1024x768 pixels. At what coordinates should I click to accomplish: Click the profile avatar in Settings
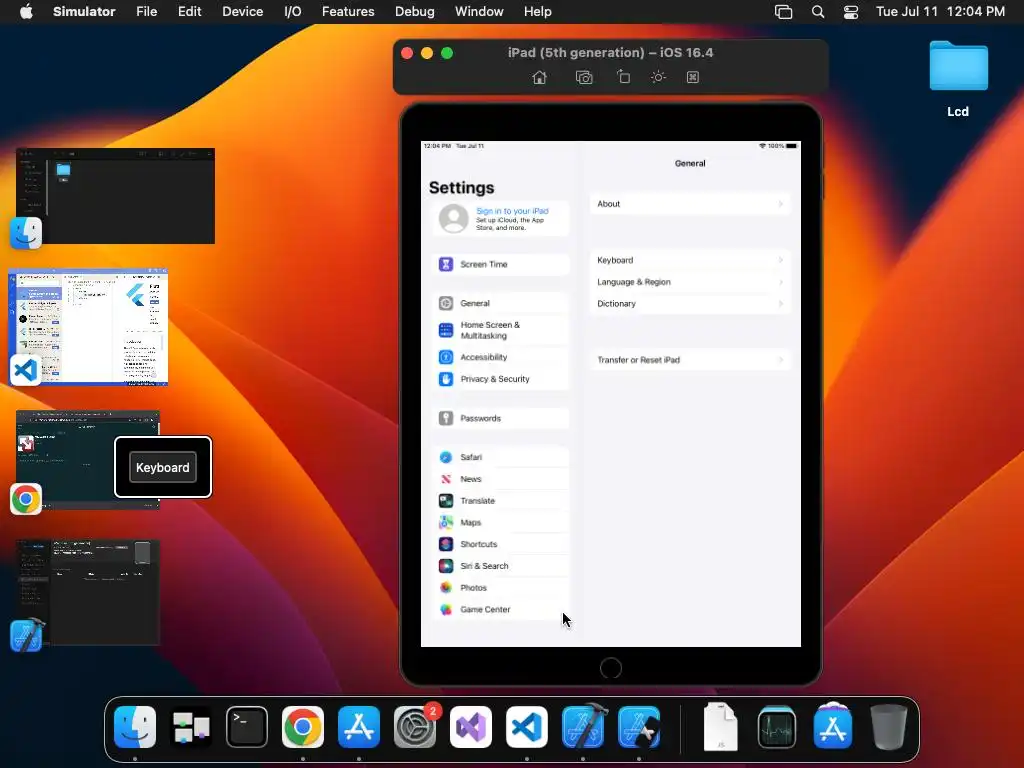[454, 219]
